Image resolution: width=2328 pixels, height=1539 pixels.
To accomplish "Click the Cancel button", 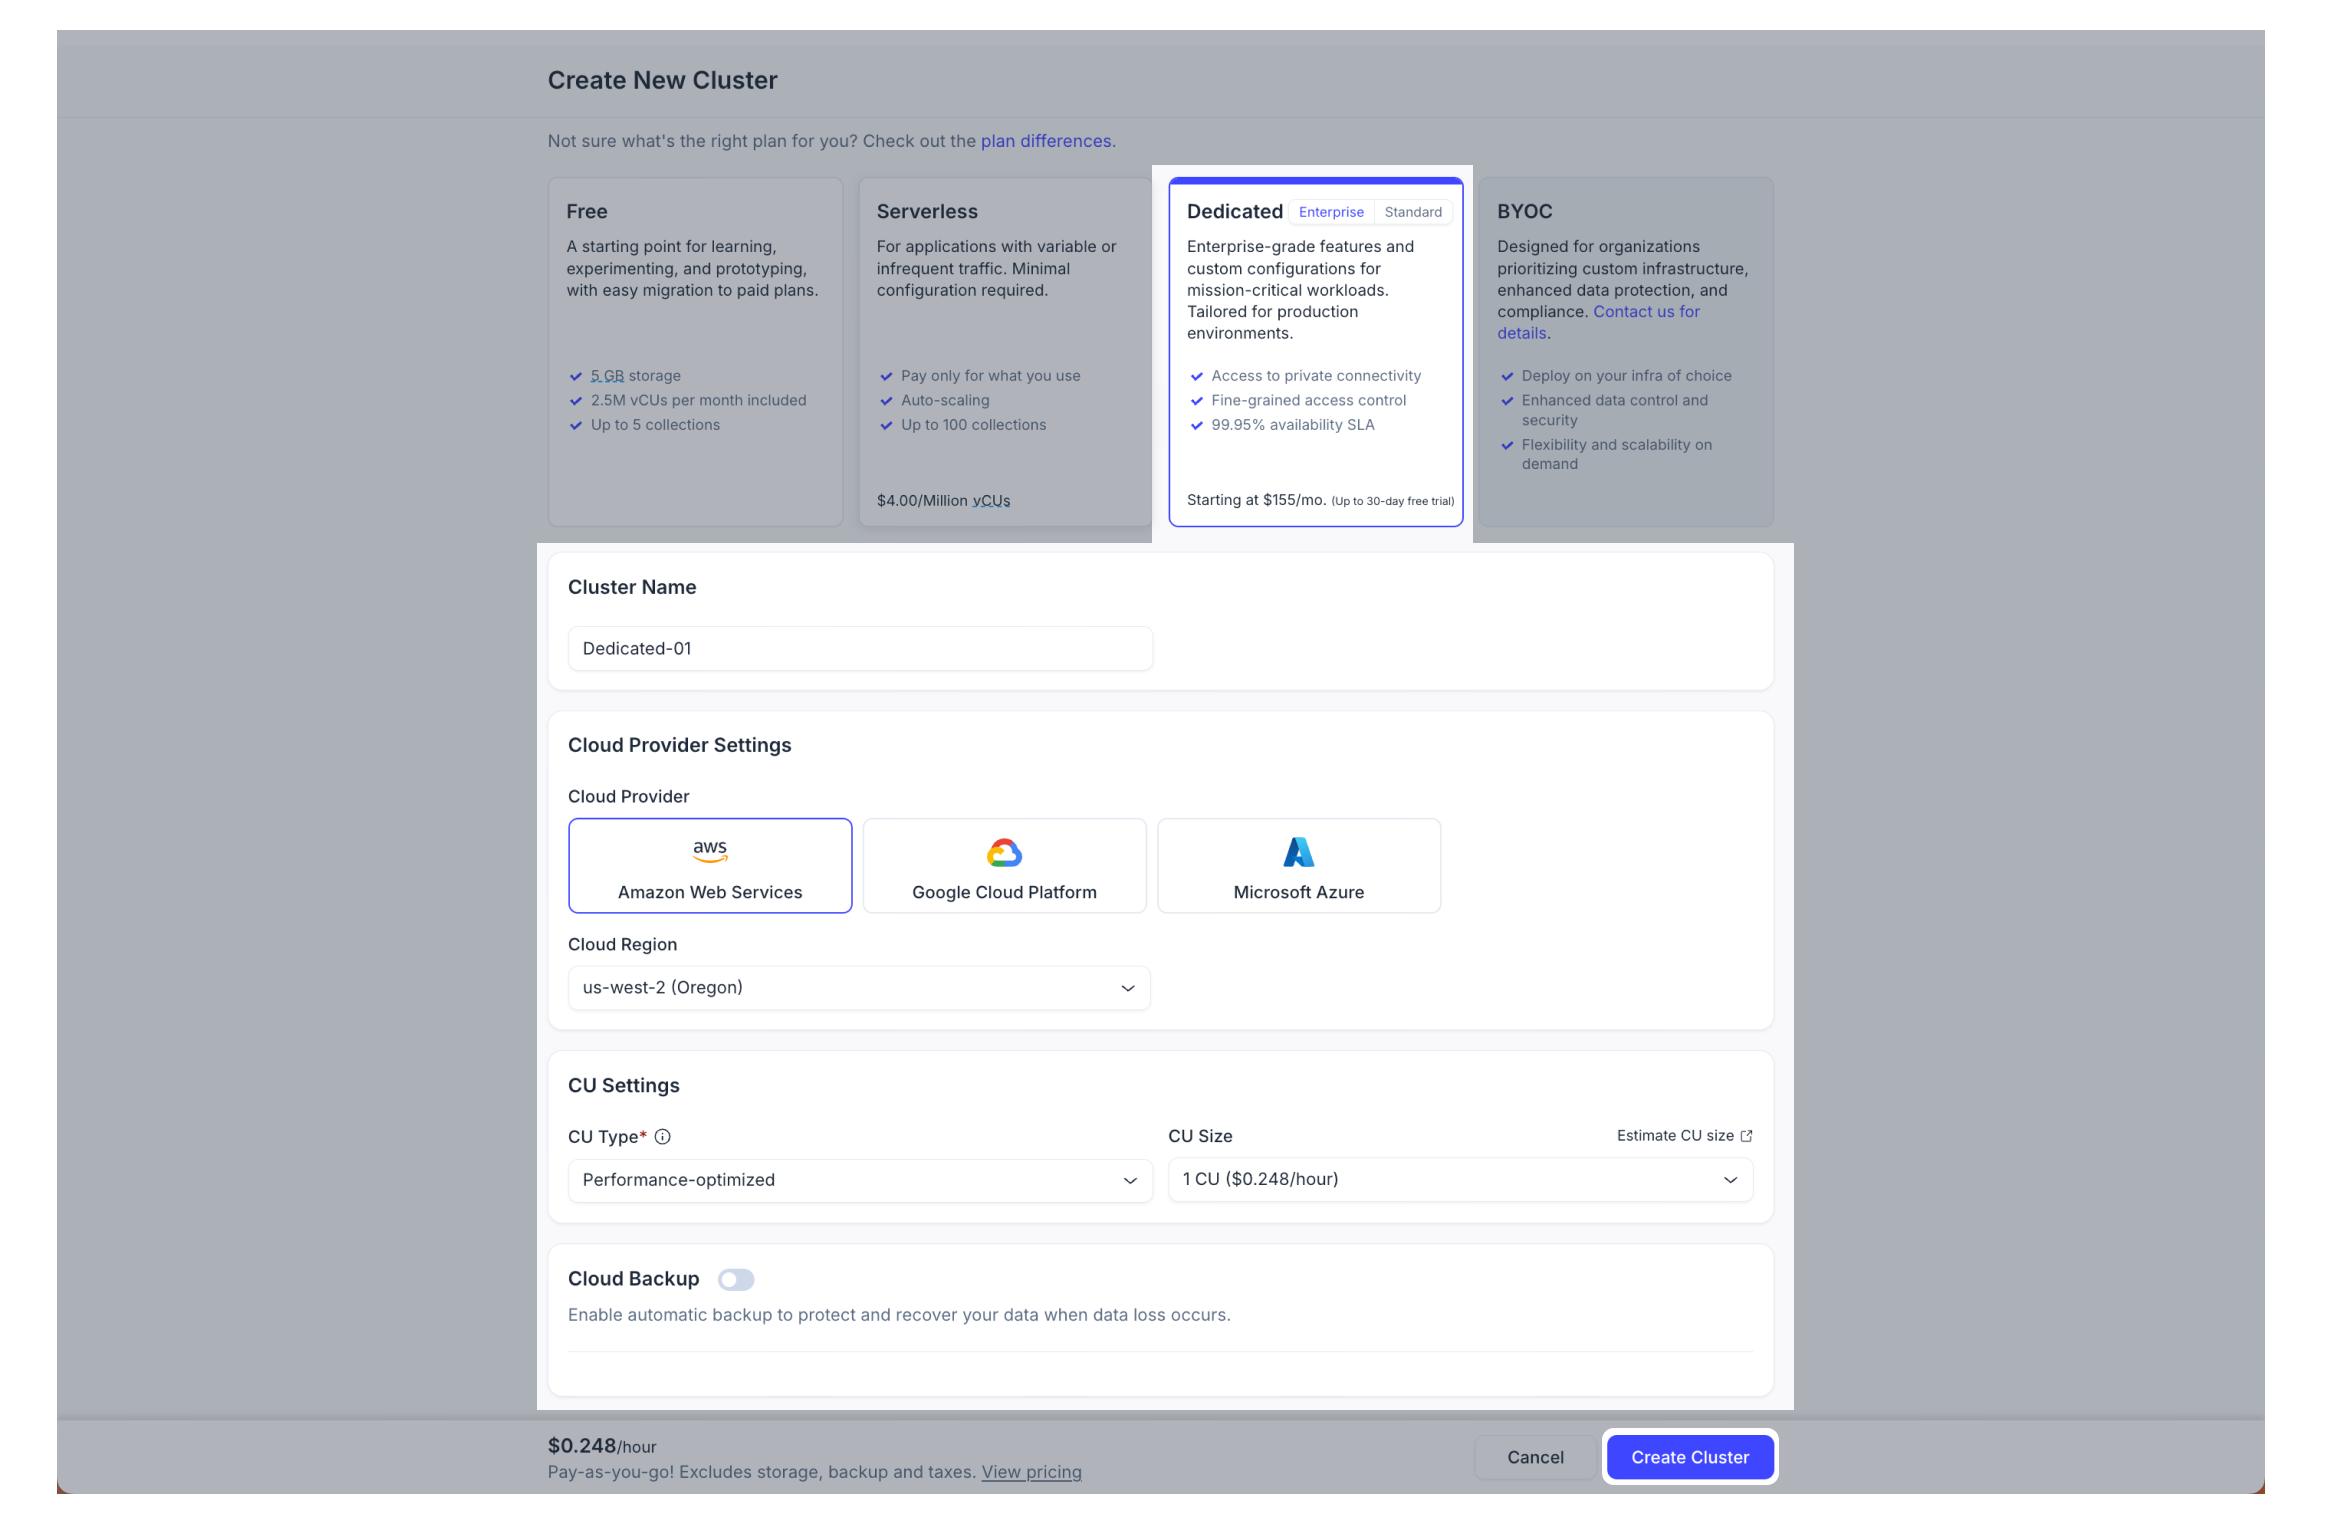I will [1535, 1457].
